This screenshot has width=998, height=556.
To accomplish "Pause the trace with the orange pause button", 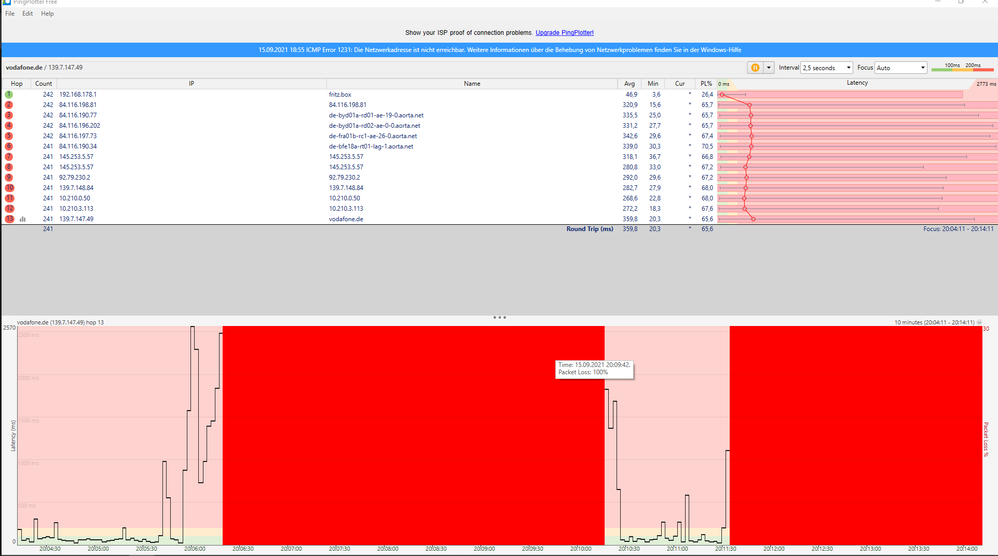I will tap(755, 67).
